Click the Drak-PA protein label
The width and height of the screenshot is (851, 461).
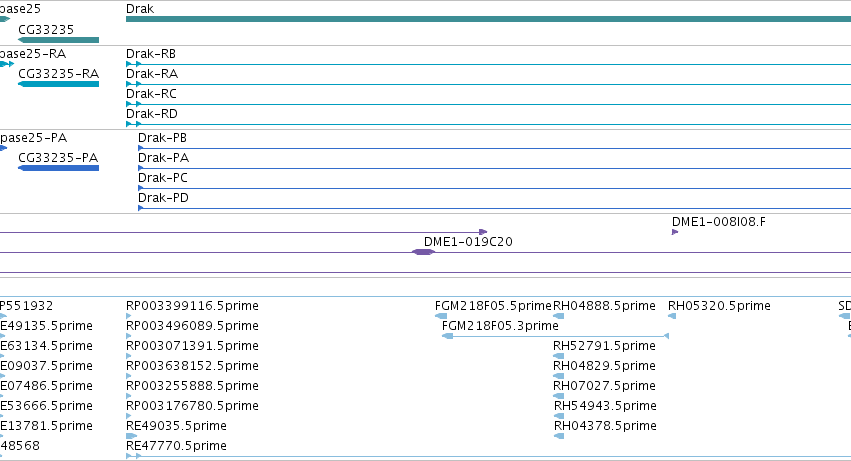click(163, 158)
